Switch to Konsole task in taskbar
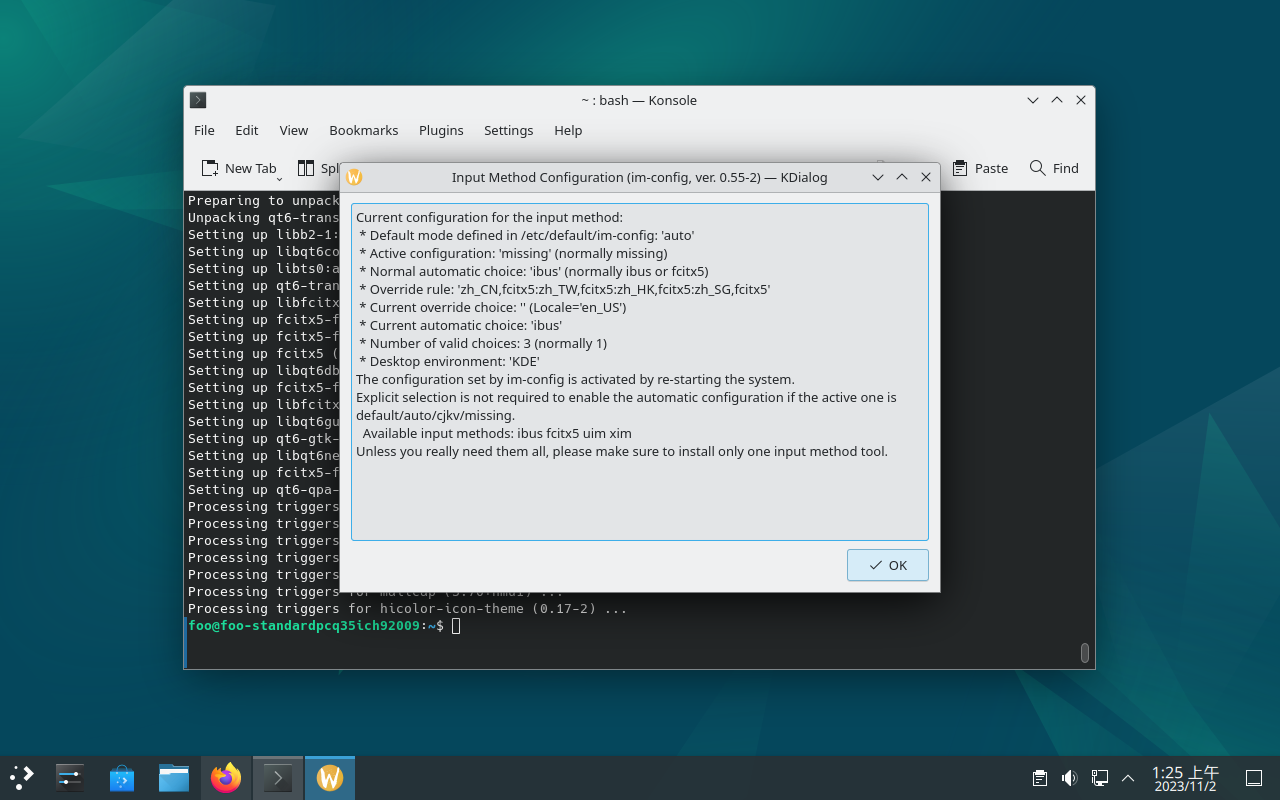Image resolution: width=1280 pixels, height=800 pixels. (277, 777)
